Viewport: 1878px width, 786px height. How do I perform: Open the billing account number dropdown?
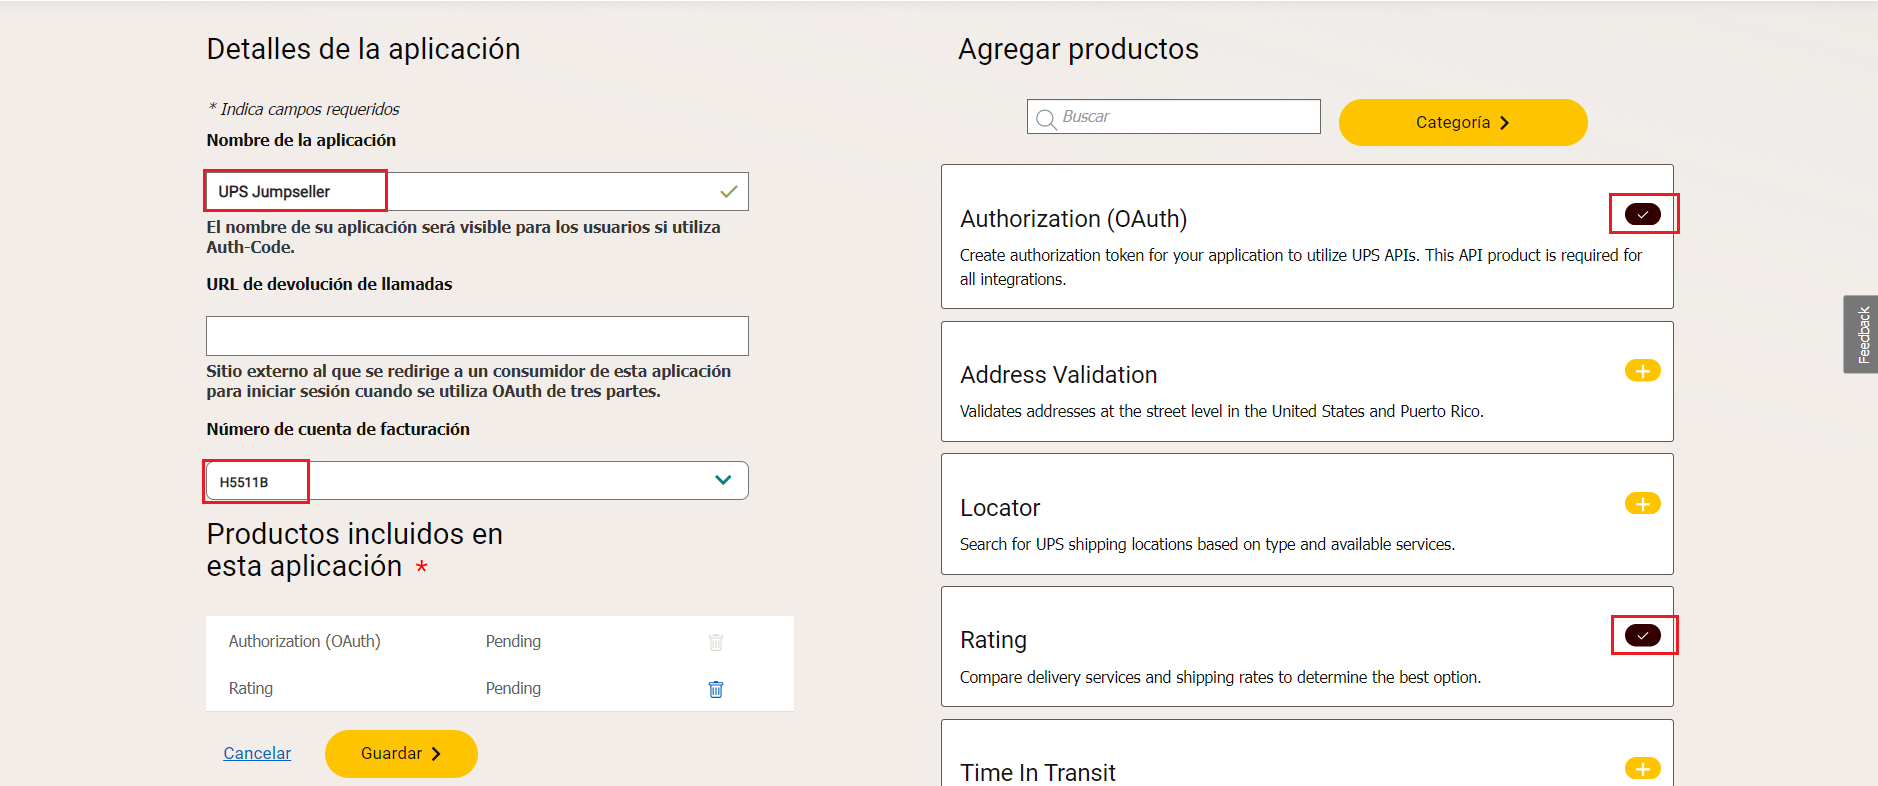[477, 481]
